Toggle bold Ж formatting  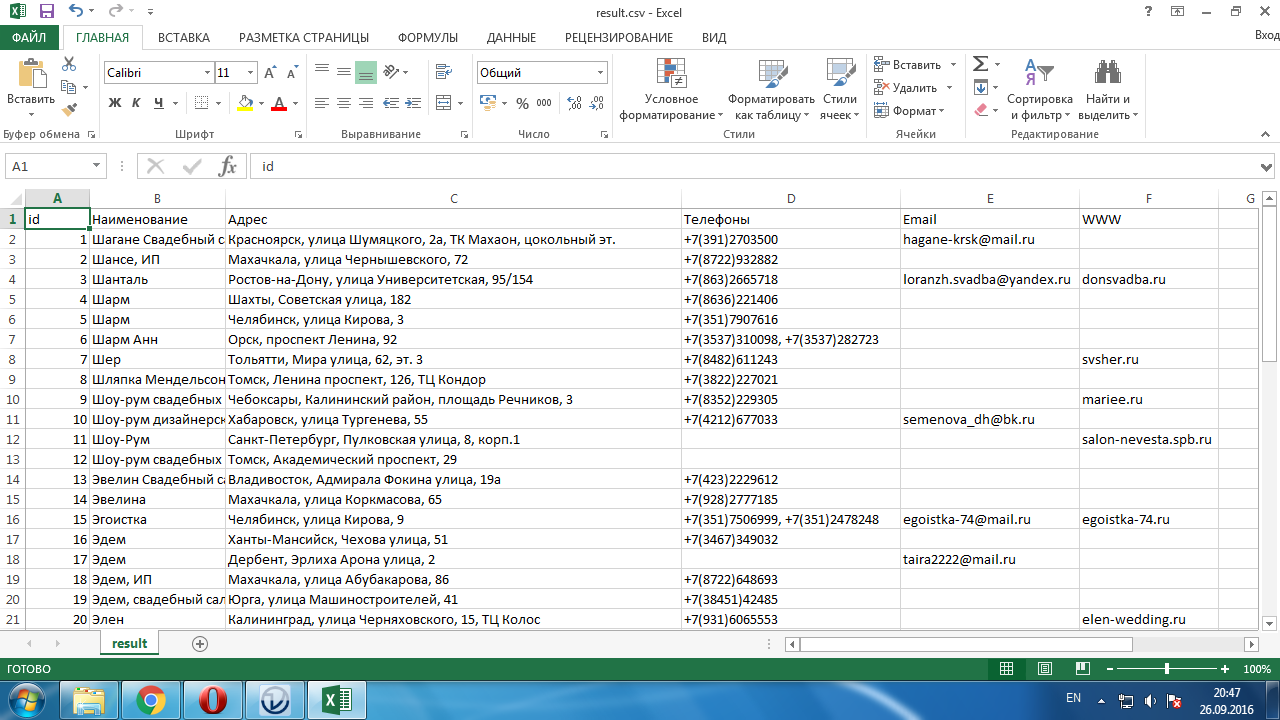click(115, 103)
